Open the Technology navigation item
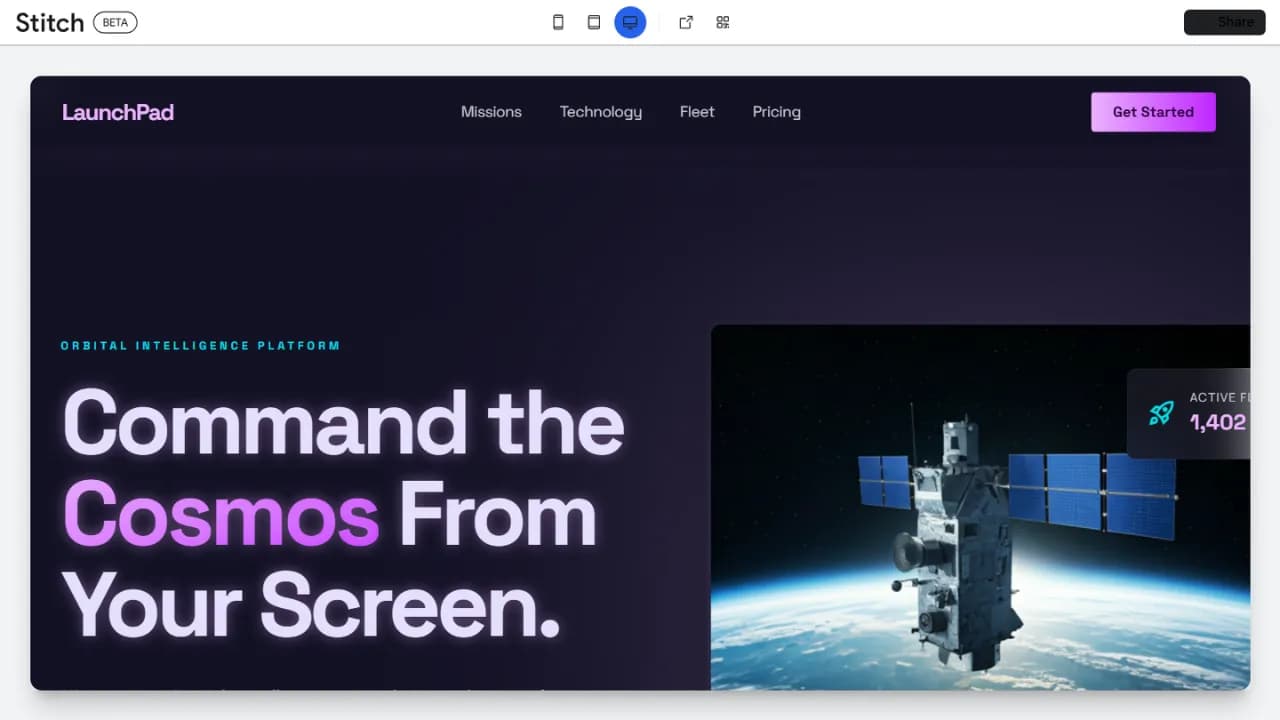The height and width of the screenshot is (720, 1280). pyautogui.click(x=600, y=112)
